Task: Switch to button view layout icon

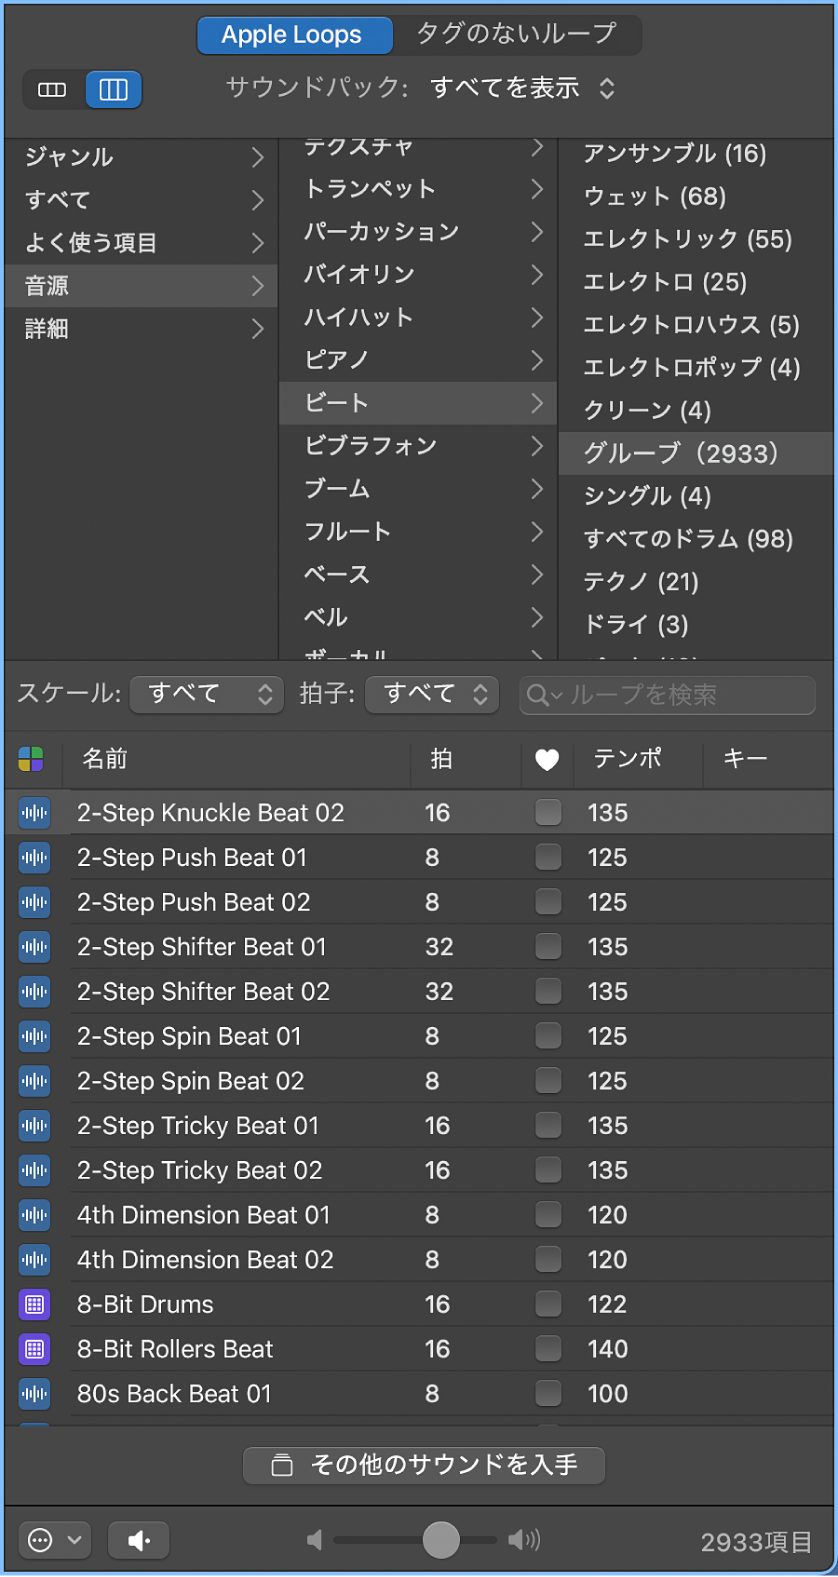Action: click(52, 90)
